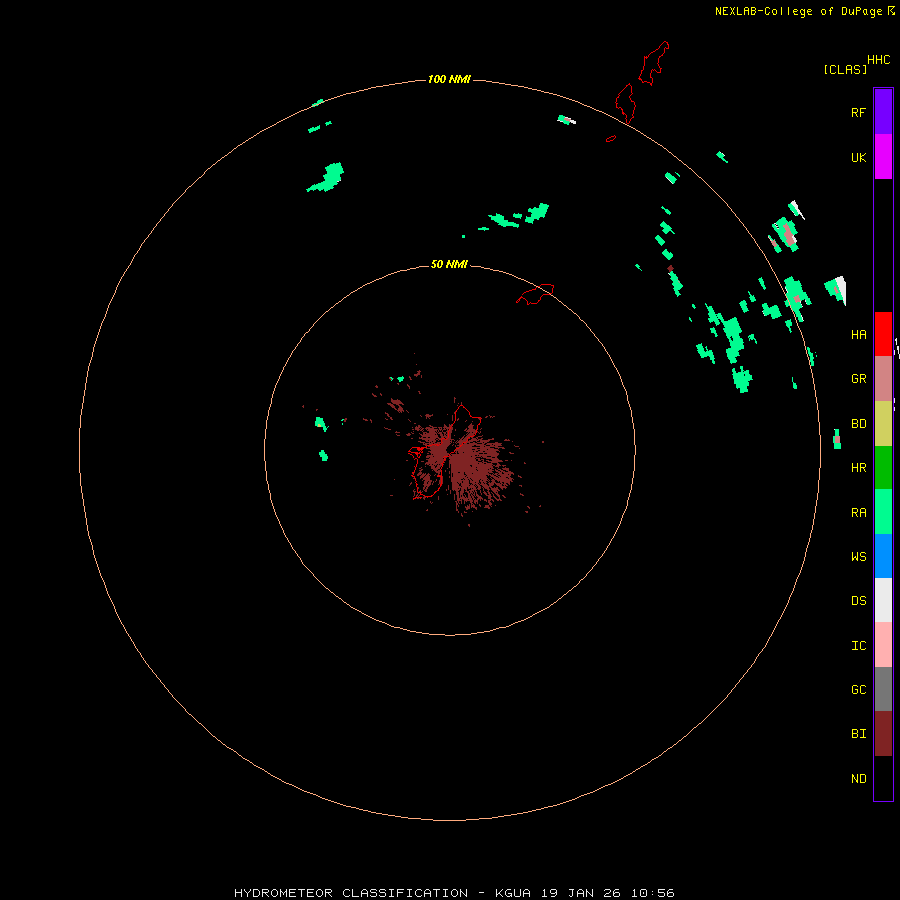Click the HHC product label
The width and height of the screenshot is (900, 900).
878,60
